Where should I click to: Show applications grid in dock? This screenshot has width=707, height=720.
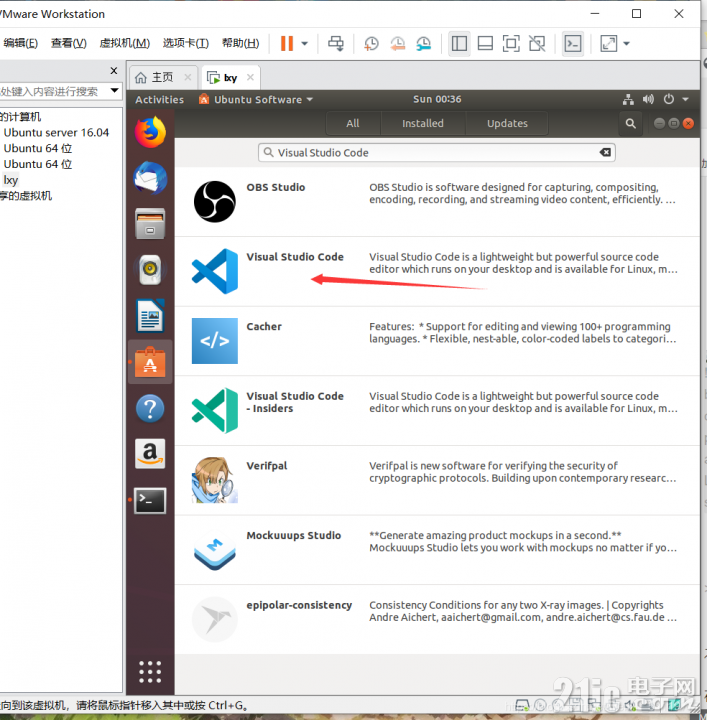pyautogui.click(x=150, y=672)
